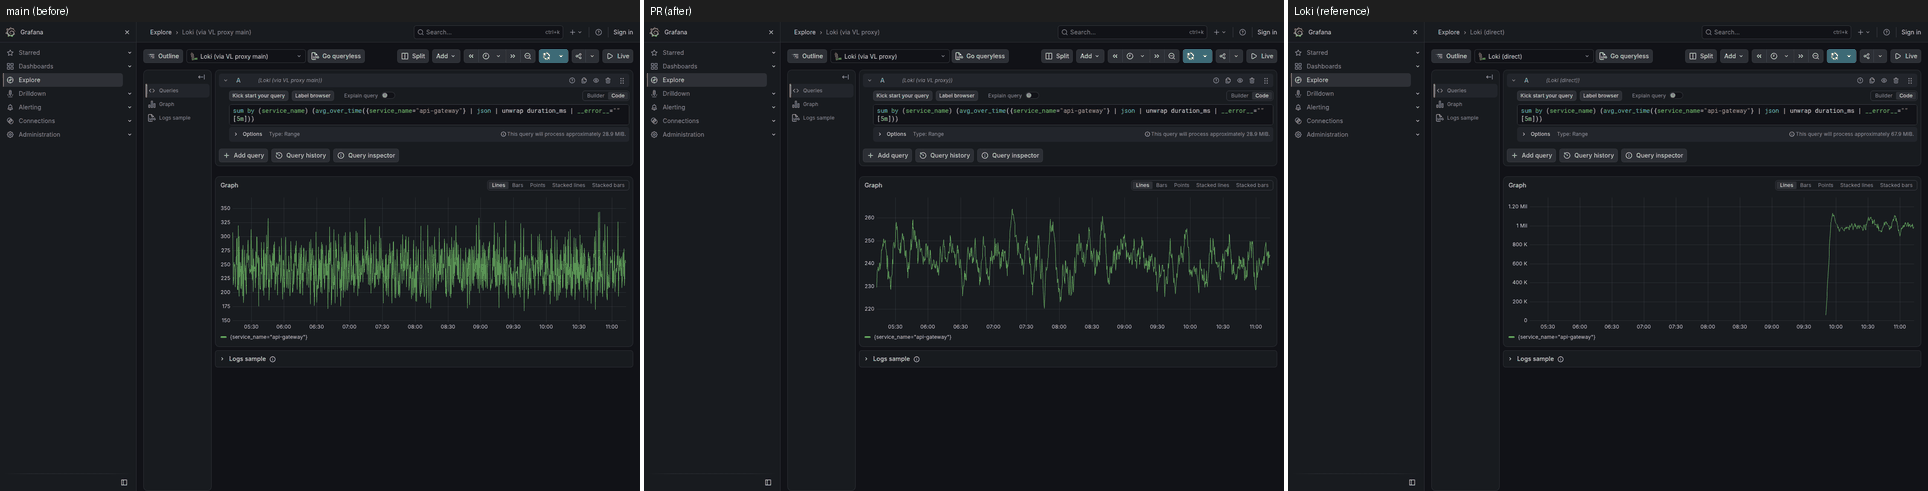
Task: Hide query A eye icon in Loki (reference) panel
Action: tap(1884, 80)
